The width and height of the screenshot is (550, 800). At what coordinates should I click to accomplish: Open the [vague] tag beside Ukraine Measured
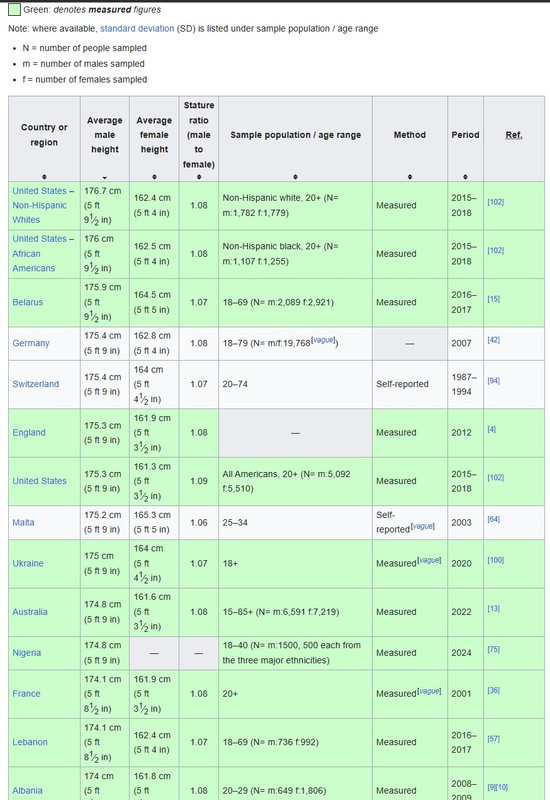click(x=429, y=560)
